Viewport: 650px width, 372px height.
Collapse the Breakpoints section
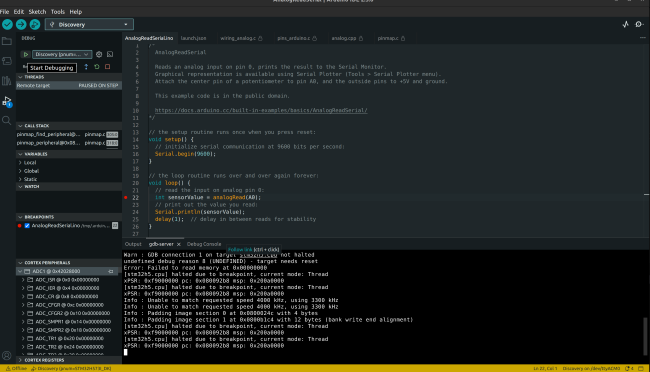pyautogui.click(x=69, y=217)
